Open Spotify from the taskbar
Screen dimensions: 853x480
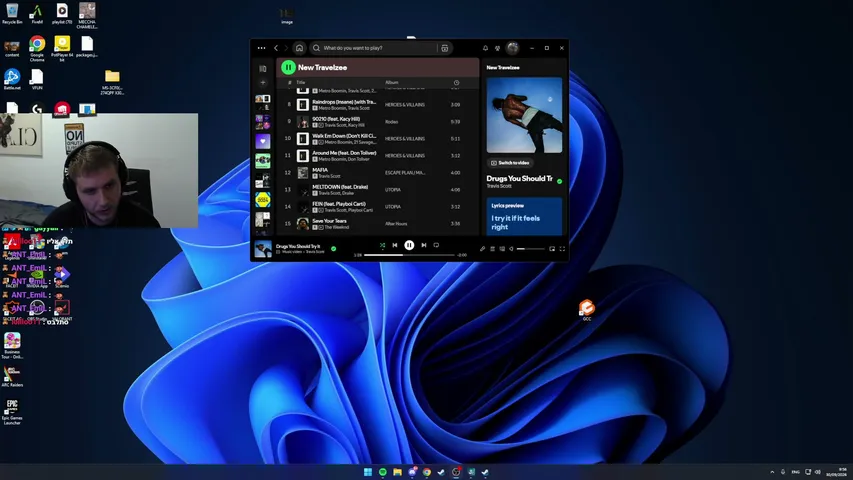pos(382,472)
